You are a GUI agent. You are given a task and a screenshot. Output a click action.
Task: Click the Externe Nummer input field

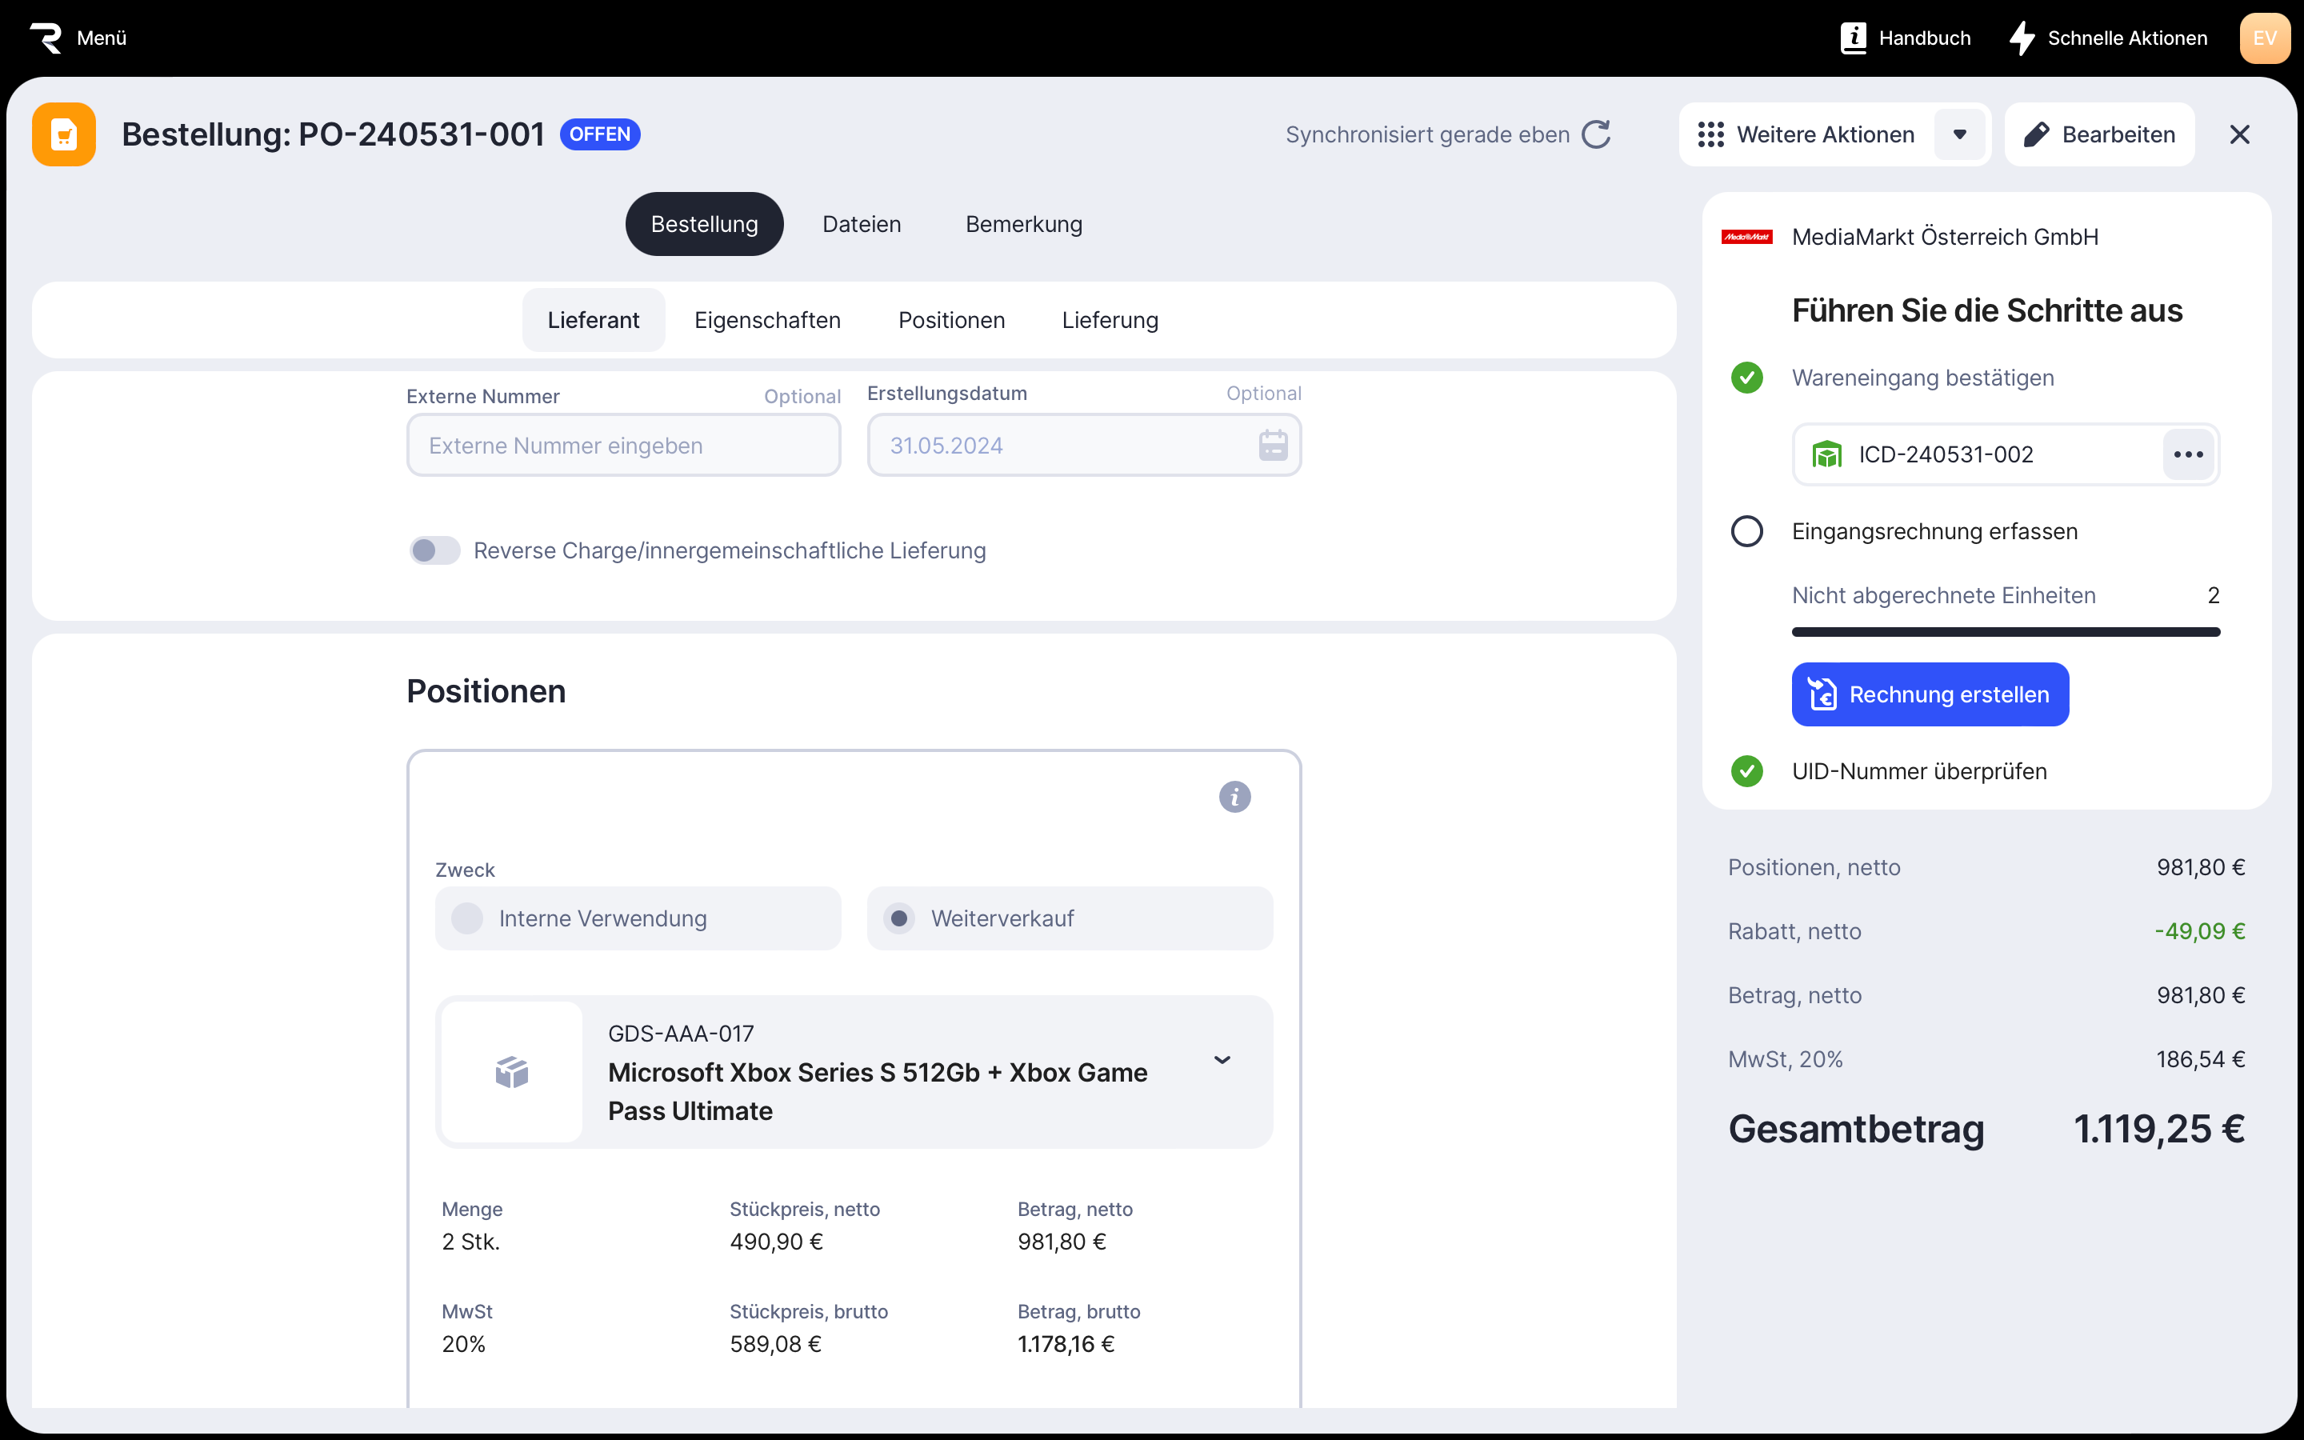(623, 445)
